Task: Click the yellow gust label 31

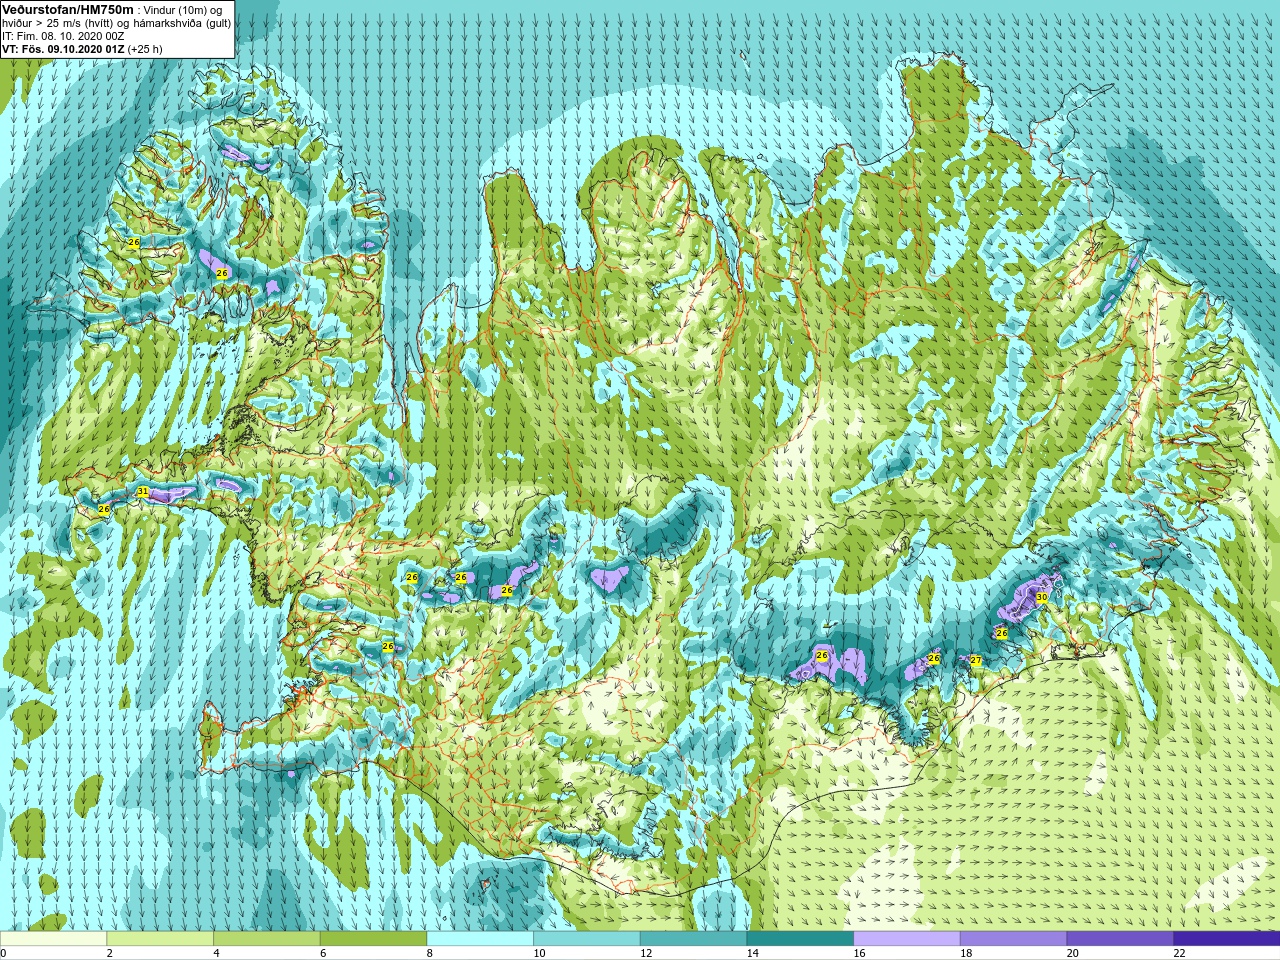Action: coord(142,492)
